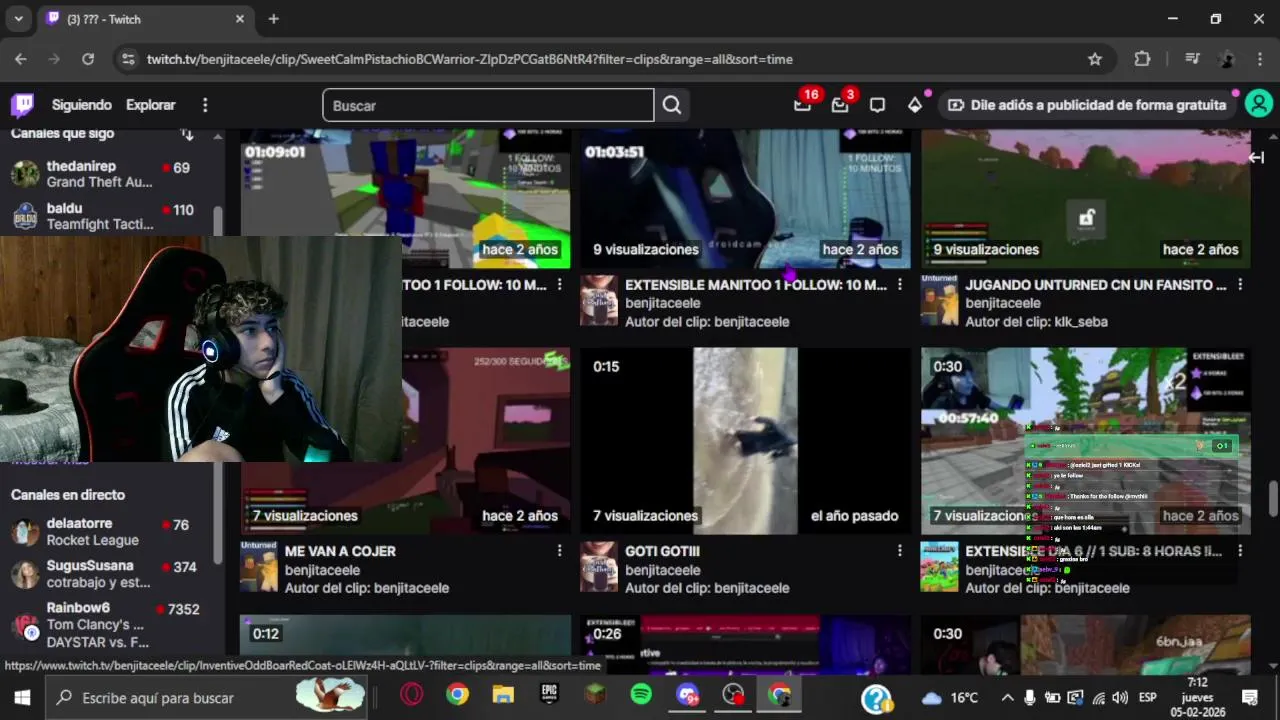
Task: Open notifications inbox with 16 badge
Action: pyautogui.click(x=803, y=104)
